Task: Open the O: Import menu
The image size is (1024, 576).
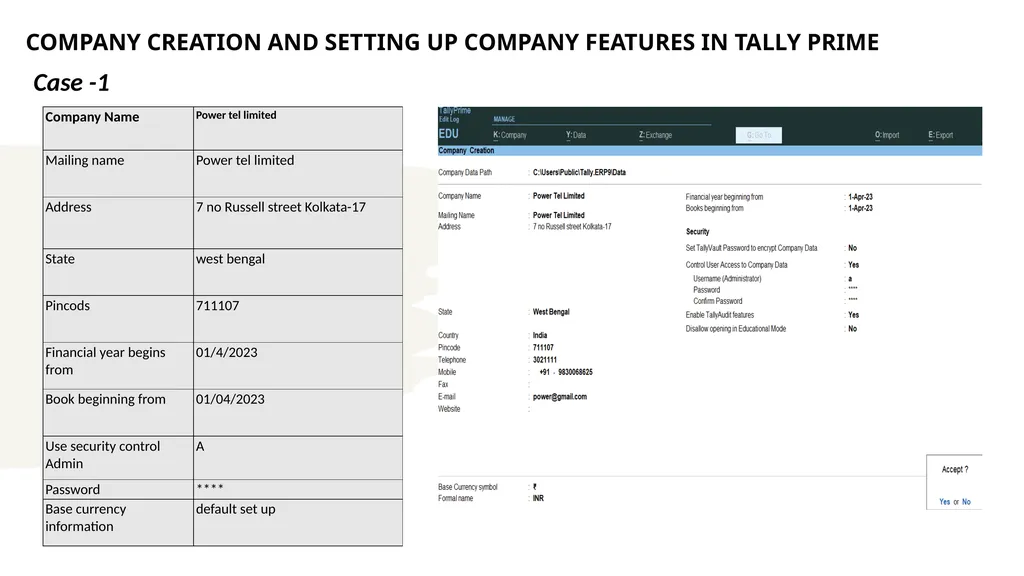Action: 887,135
